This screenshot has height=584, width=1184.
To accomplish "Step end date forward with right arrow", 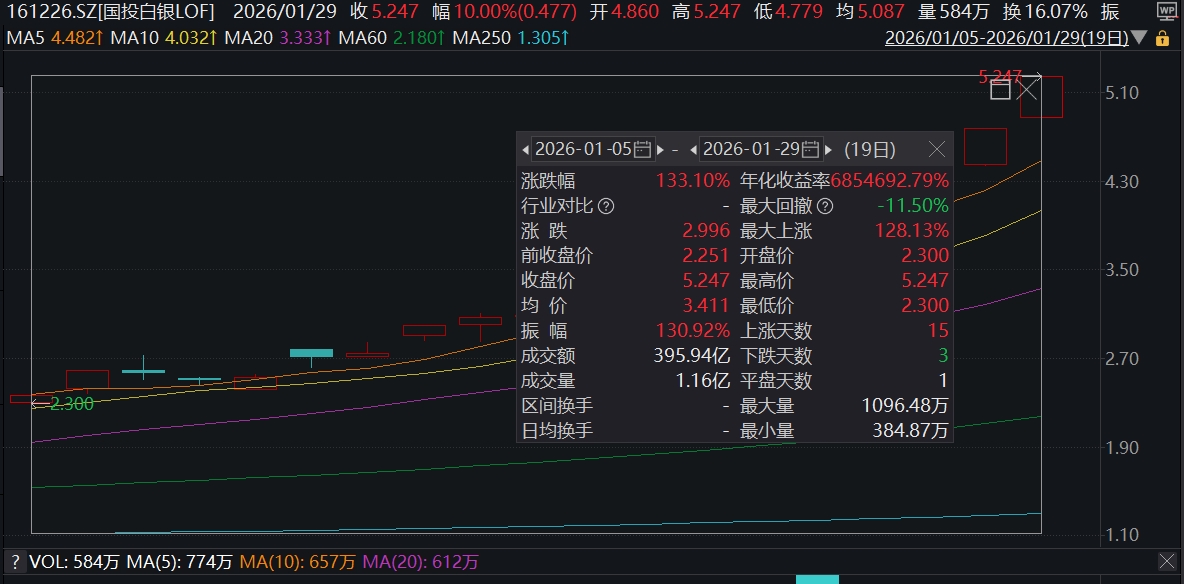I will pyautogui.click(x=828, y=150).
